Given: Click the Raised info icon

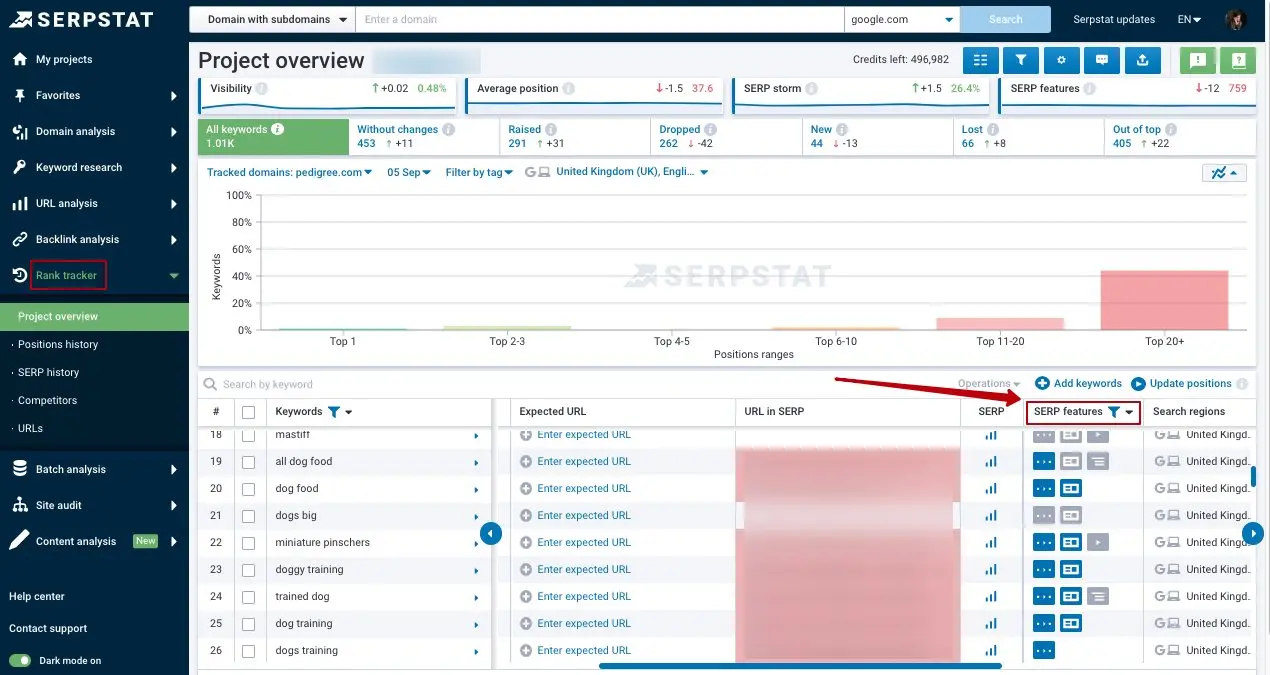Looking at the screenshot, I should [x=551, y=130].
